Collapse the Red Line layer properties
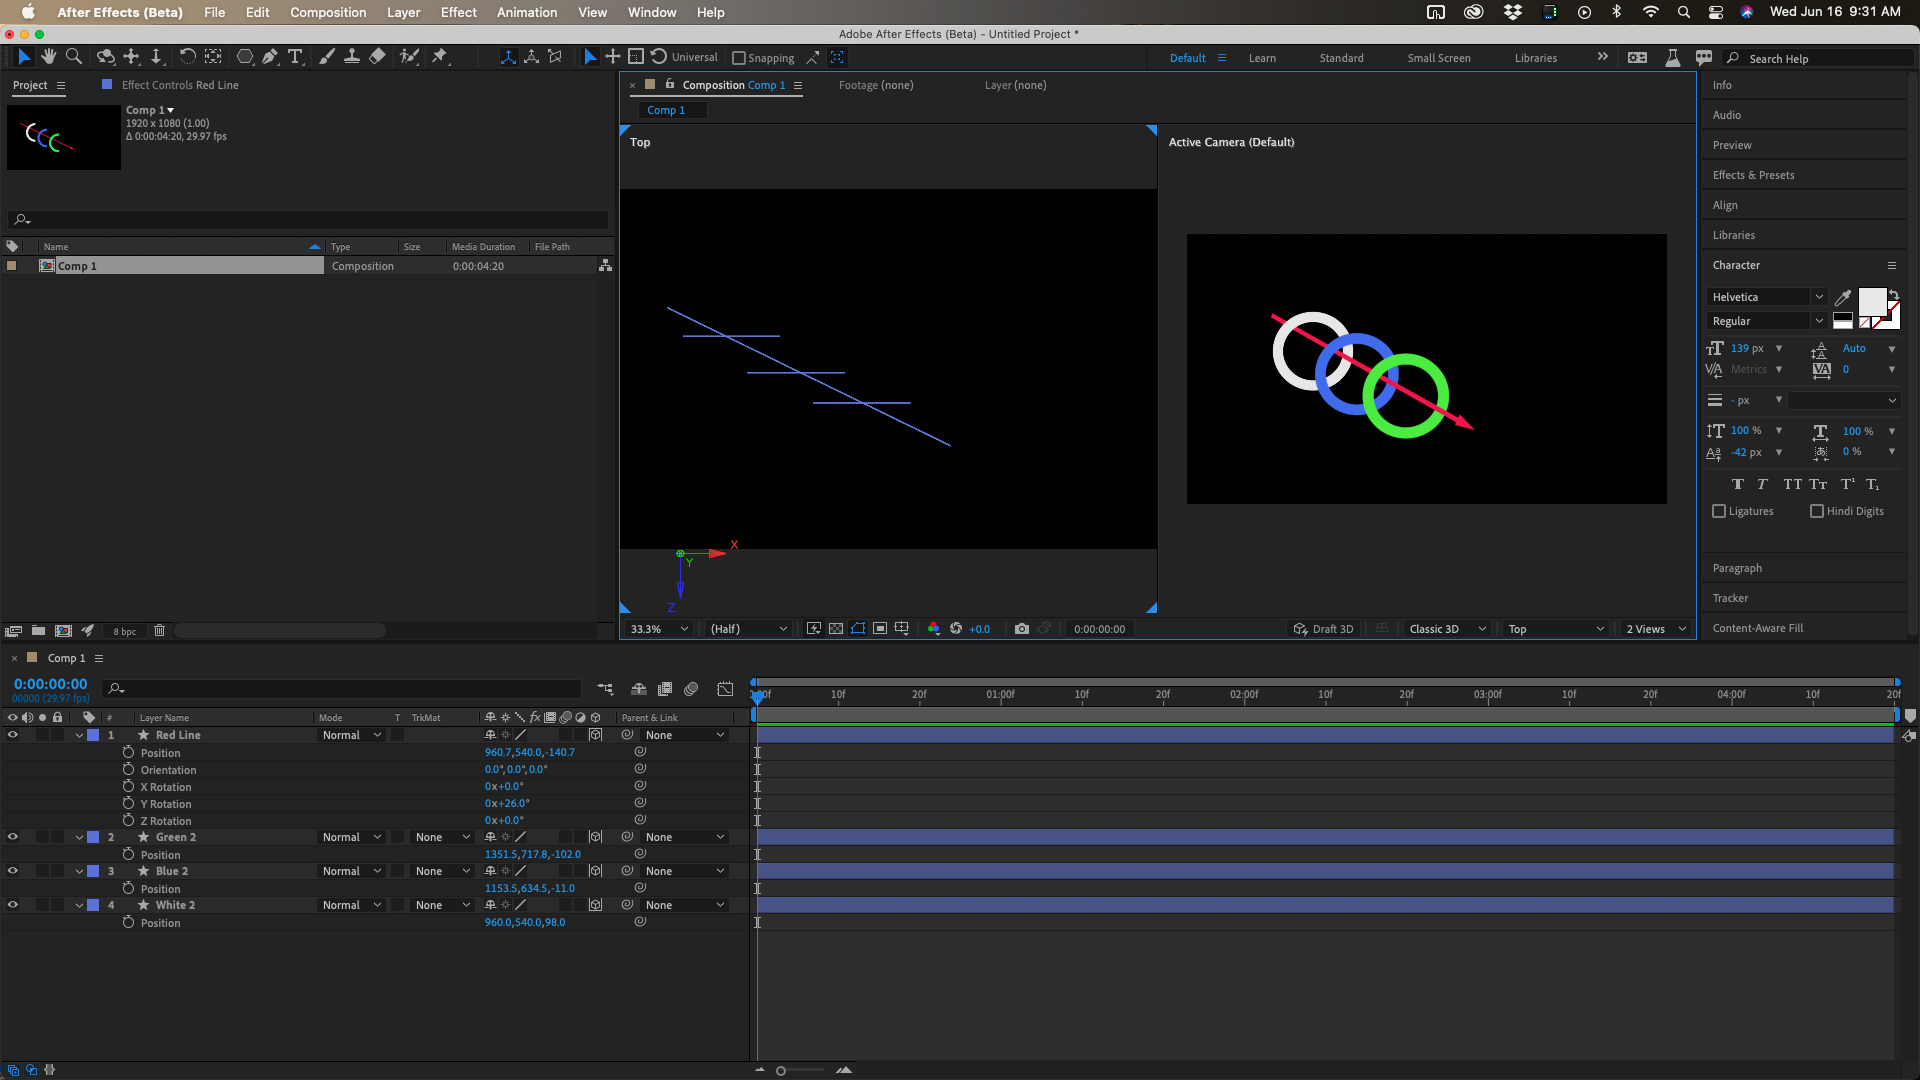The width and height of the screenshot is (1920, 1080). tap(78, 734)
